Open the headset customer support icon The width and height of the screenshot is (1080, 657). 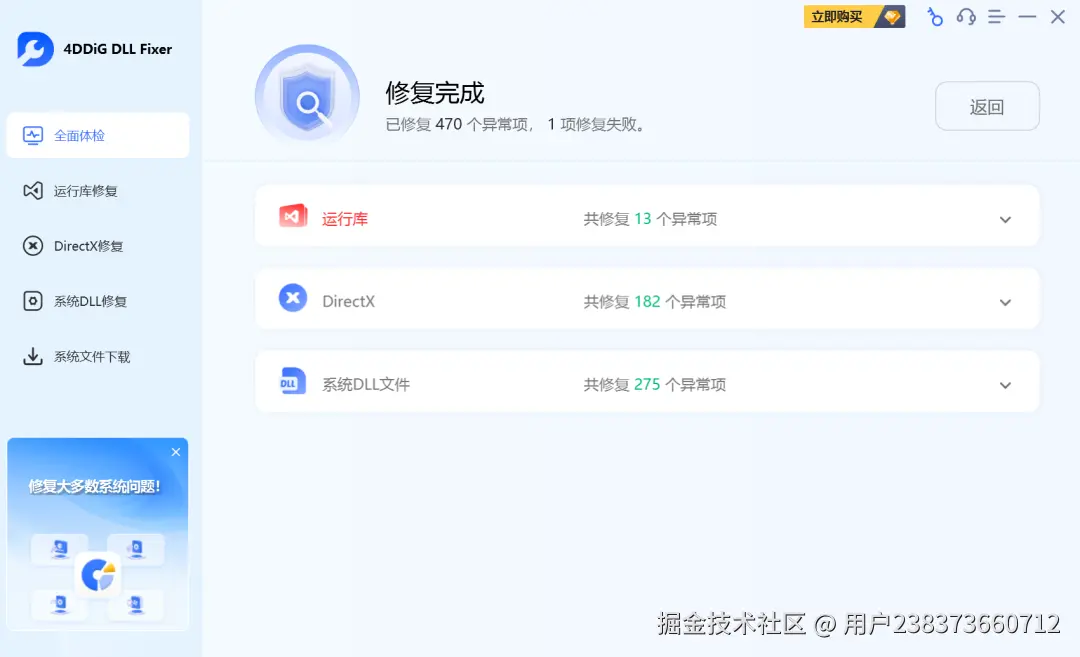click(966, 17)
